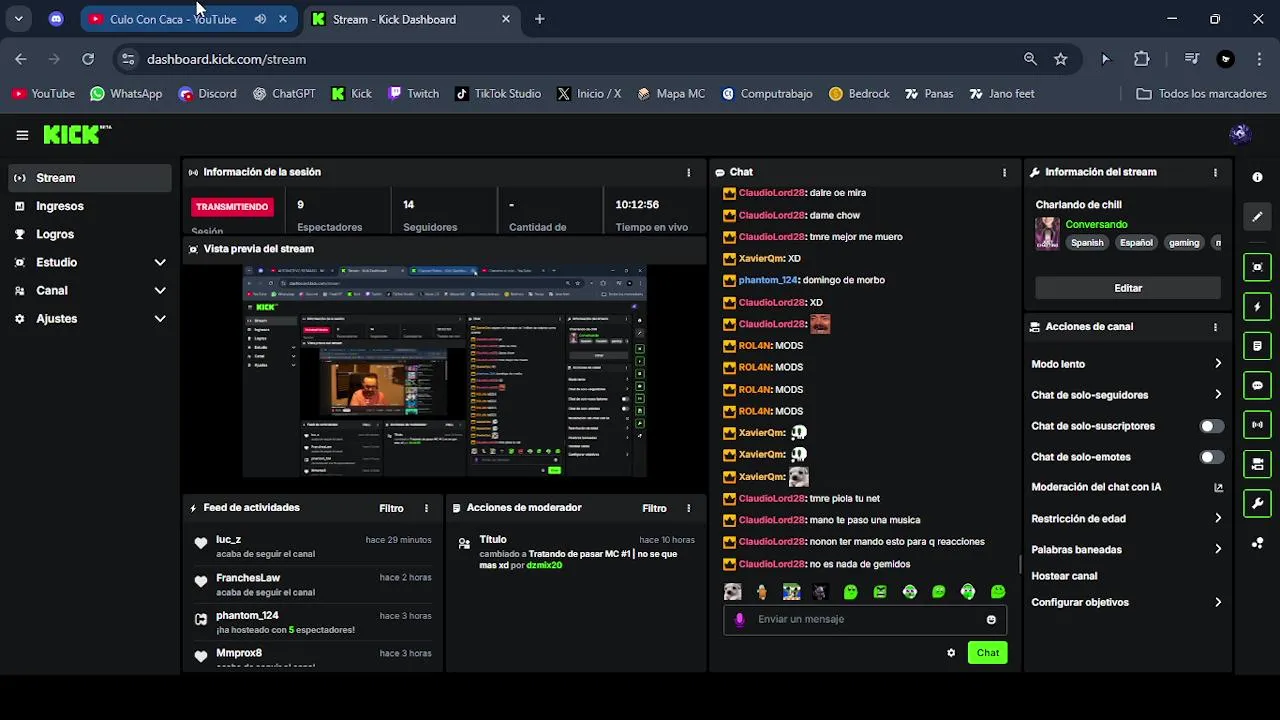Click the address bar URL dashboard.kick.com/stream
The height and width of the screenshot is (720, 1280).
[226, 59]
